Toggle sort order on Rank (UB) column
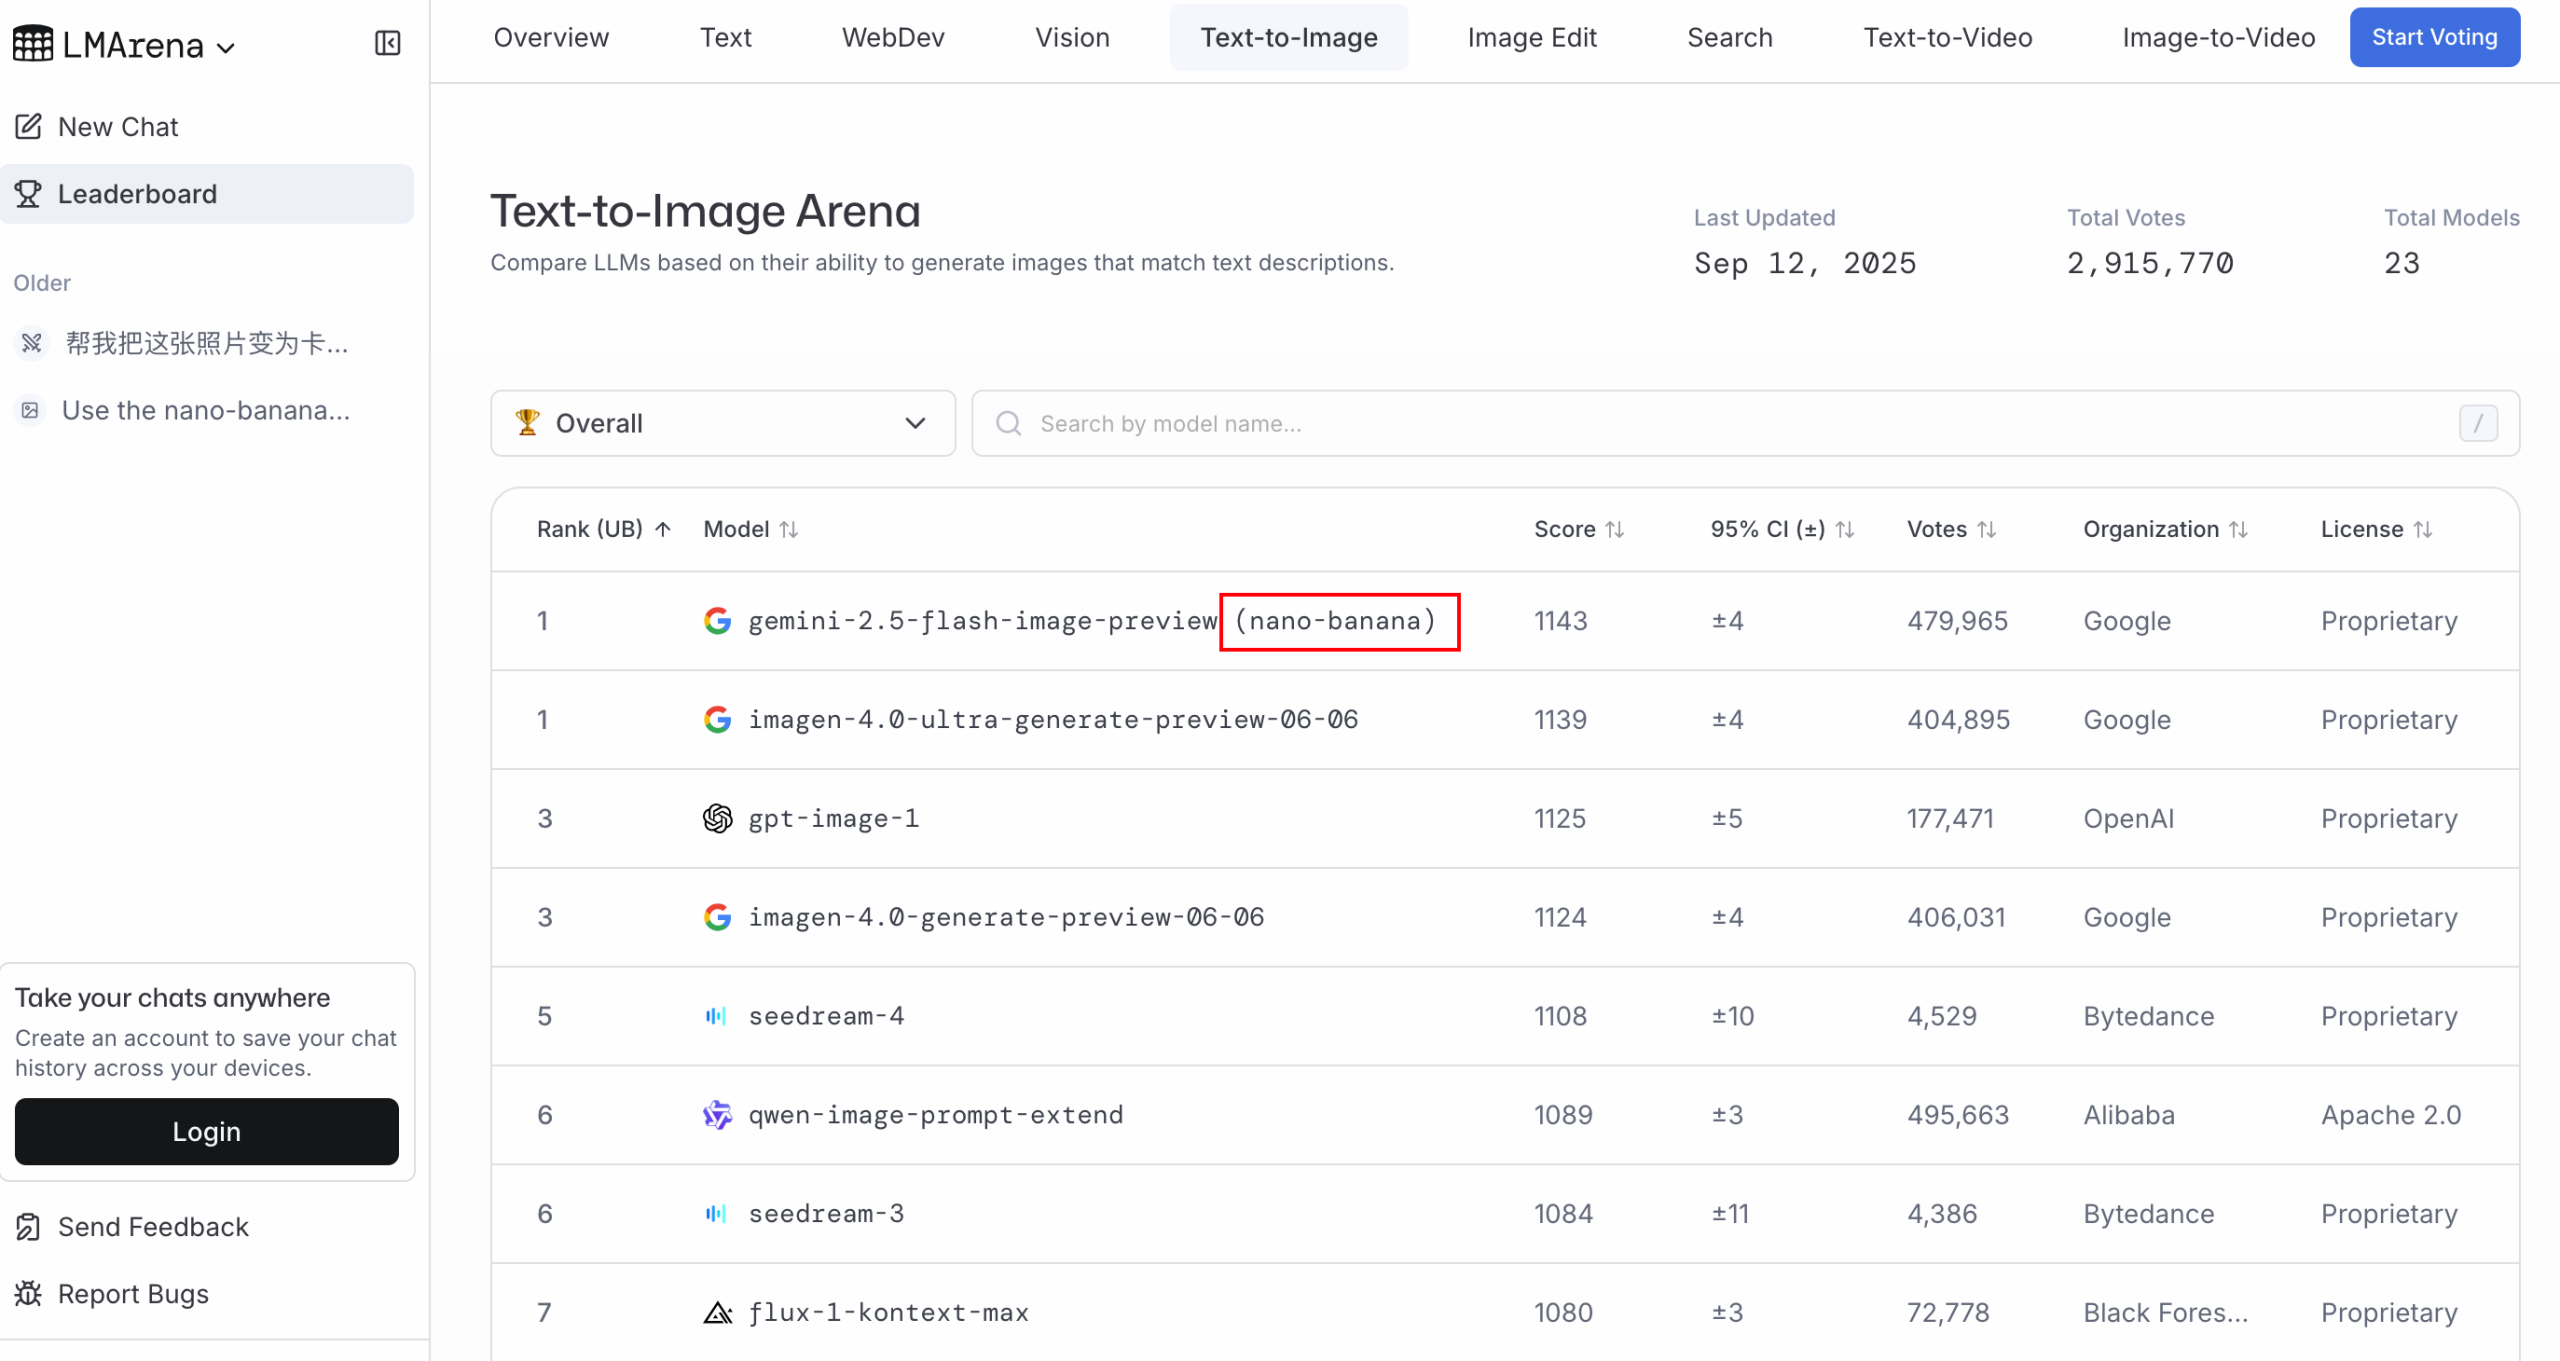Image resolution: width=2560 pixels, height=1361 pixels. (662, 529)
